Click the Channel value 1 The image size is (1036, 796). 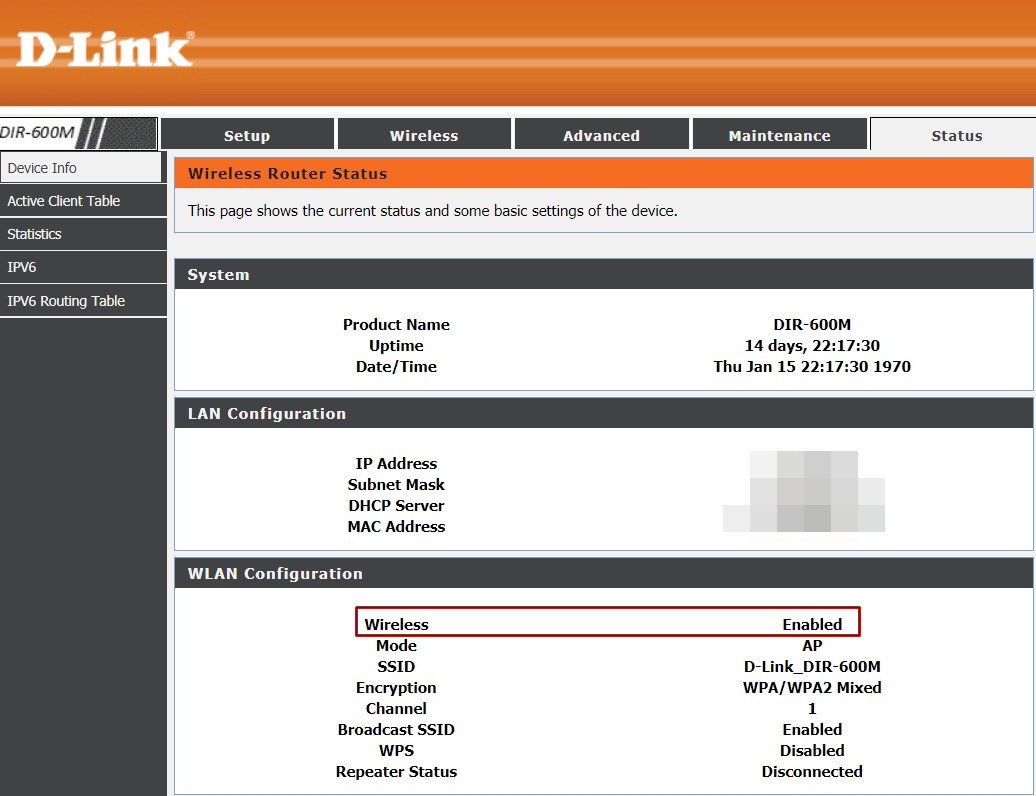click(x=812, y=708)
